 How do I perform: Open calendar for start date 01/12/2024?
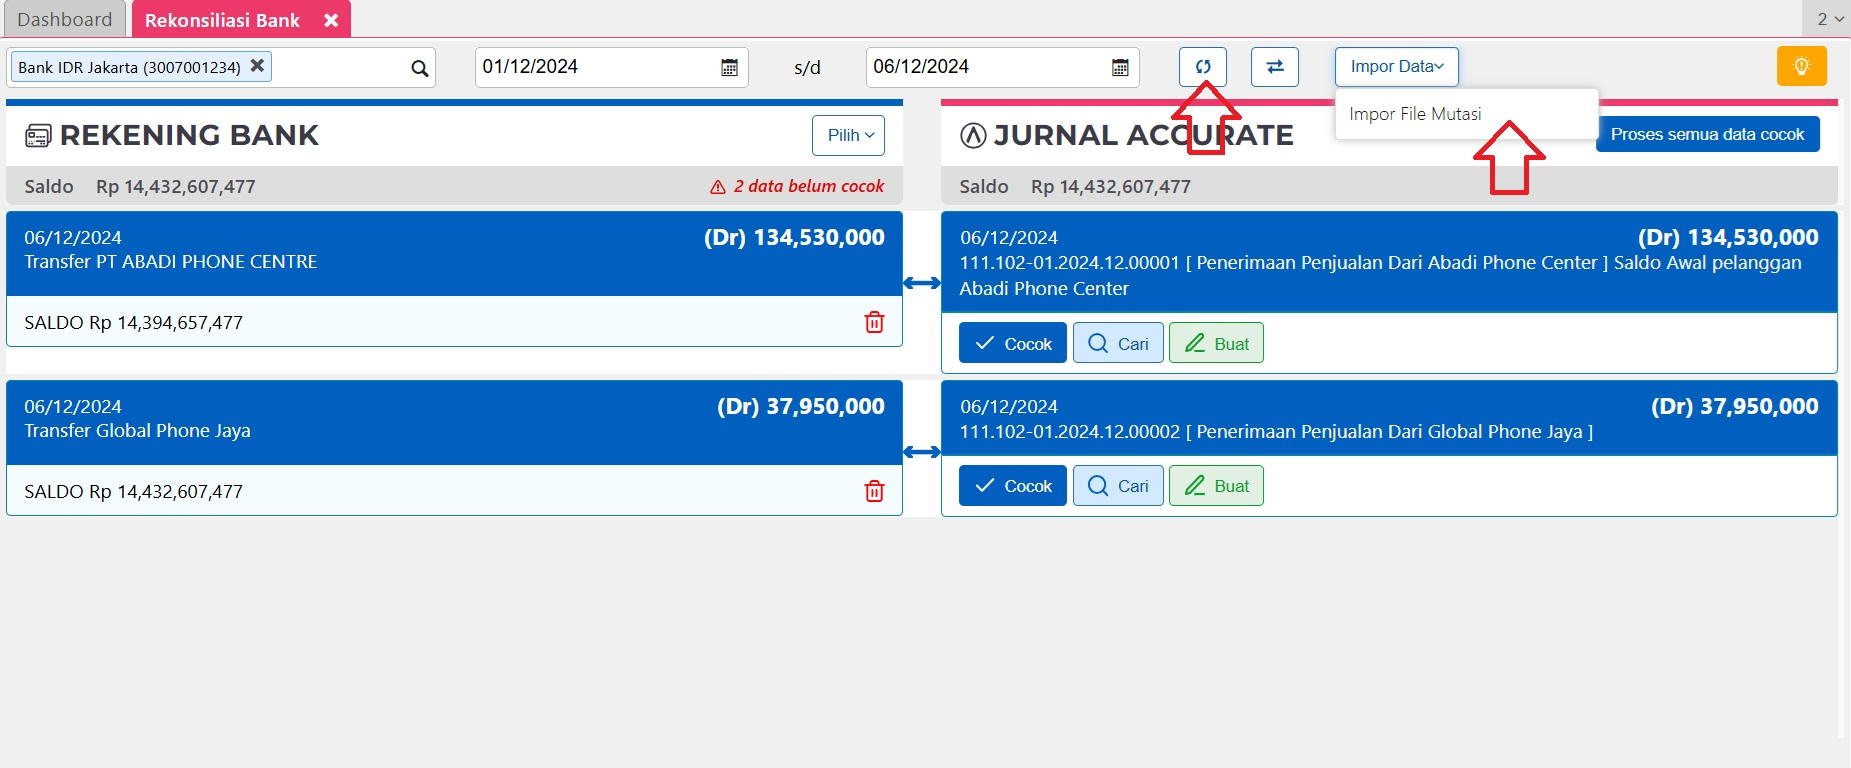(729, 67)
